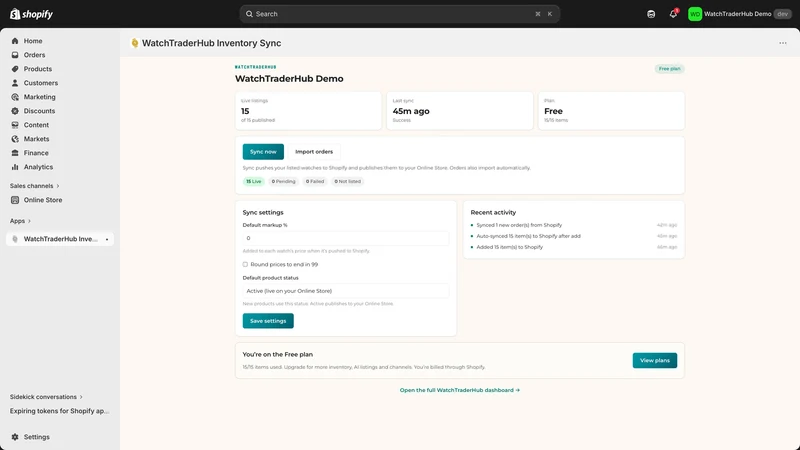The image size is (800, 450).
Task: Click the dev badge in top bar
Action: click(782, 14)
